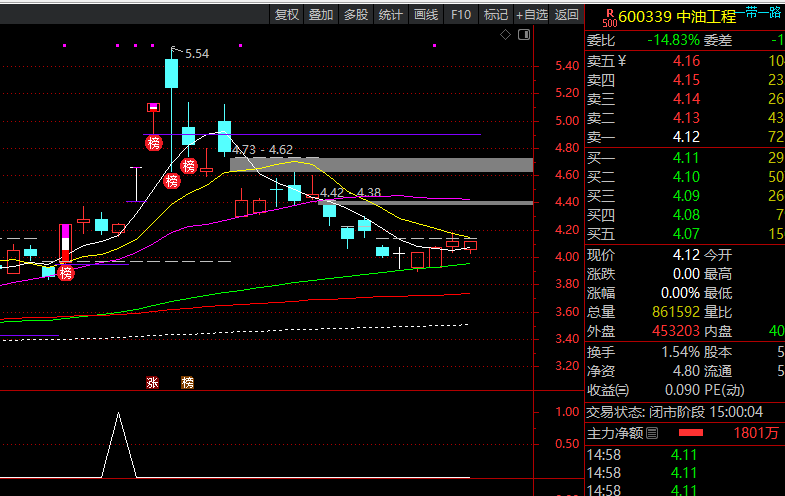
Task: Click the 主力净额 1801万 value
Action: (x=755, y=433)
